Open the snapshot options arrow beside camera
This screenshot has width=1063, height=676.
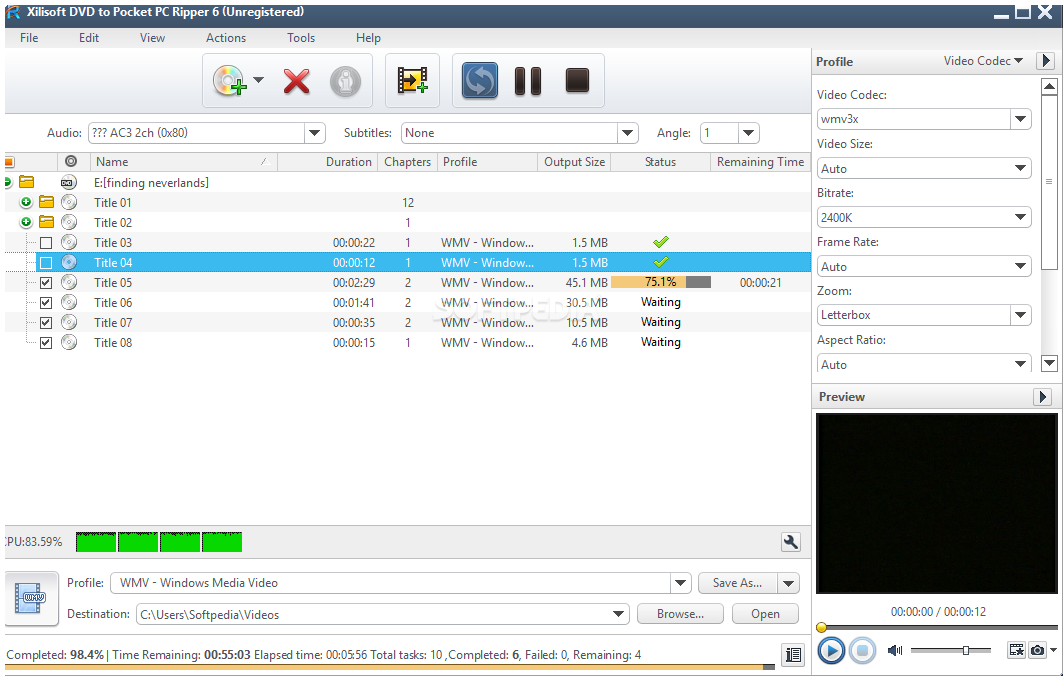pyautogui.click(x=1054, y=650)
